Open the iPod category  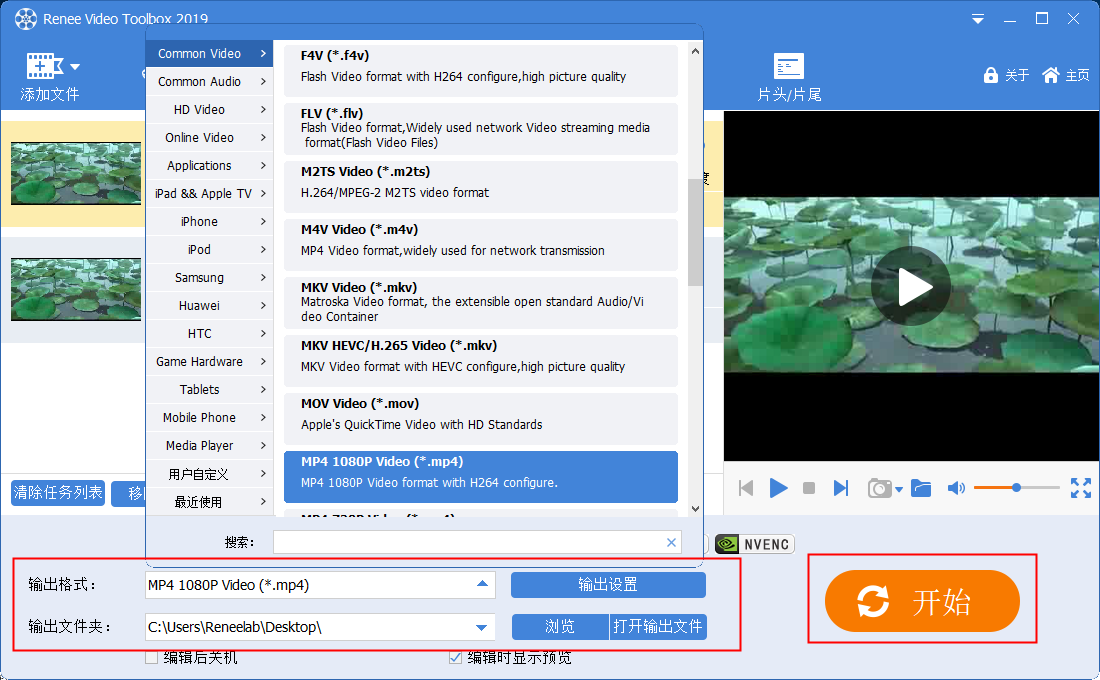pos(210,250)
